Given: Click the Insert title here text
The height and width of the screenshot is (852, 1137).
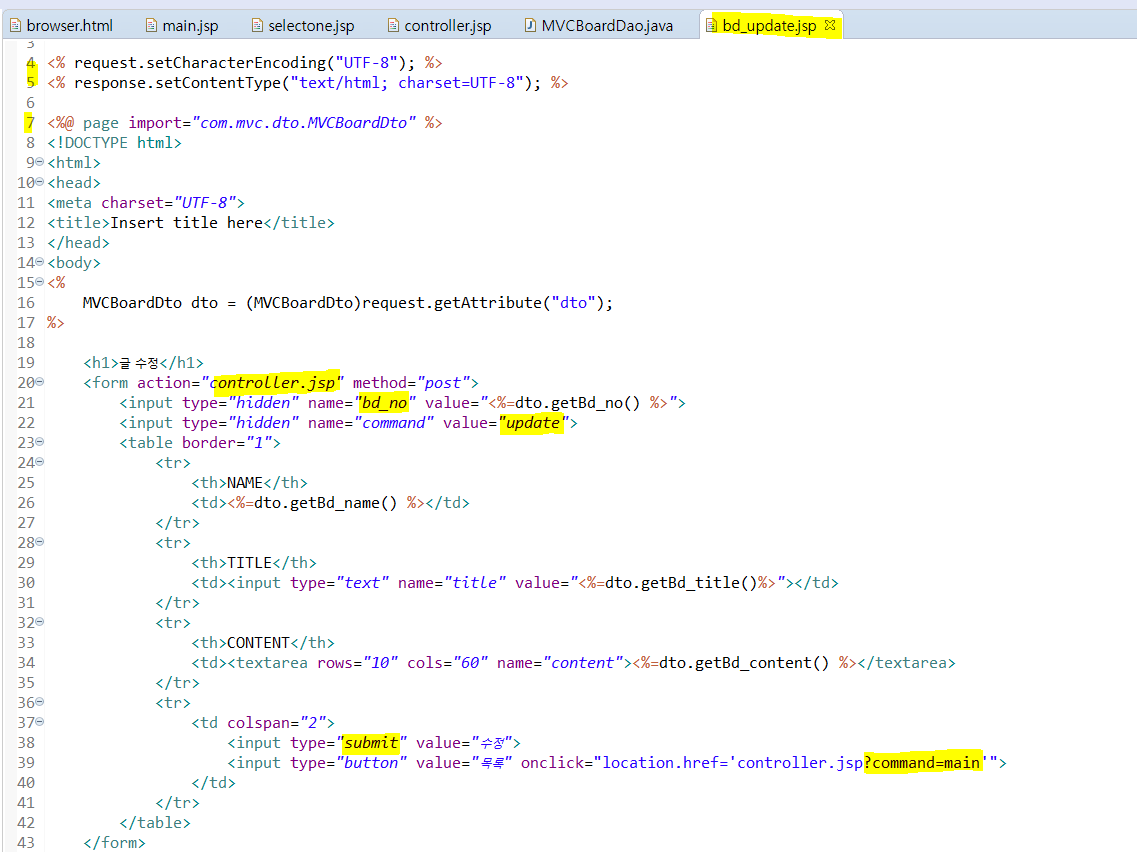Looking at the screenshot, I should coord(186,223).
